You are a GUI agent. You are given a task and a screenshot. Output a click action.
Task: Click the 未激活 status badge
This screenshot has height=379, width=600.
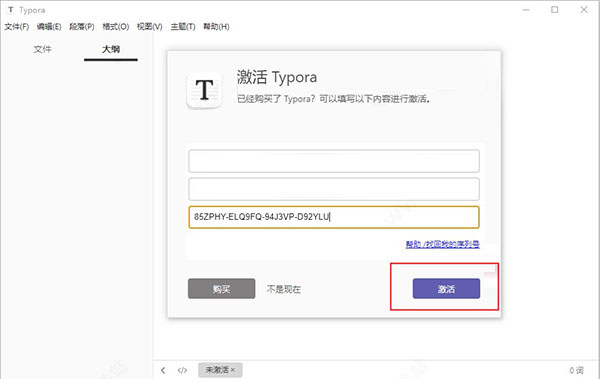(220, 370)
